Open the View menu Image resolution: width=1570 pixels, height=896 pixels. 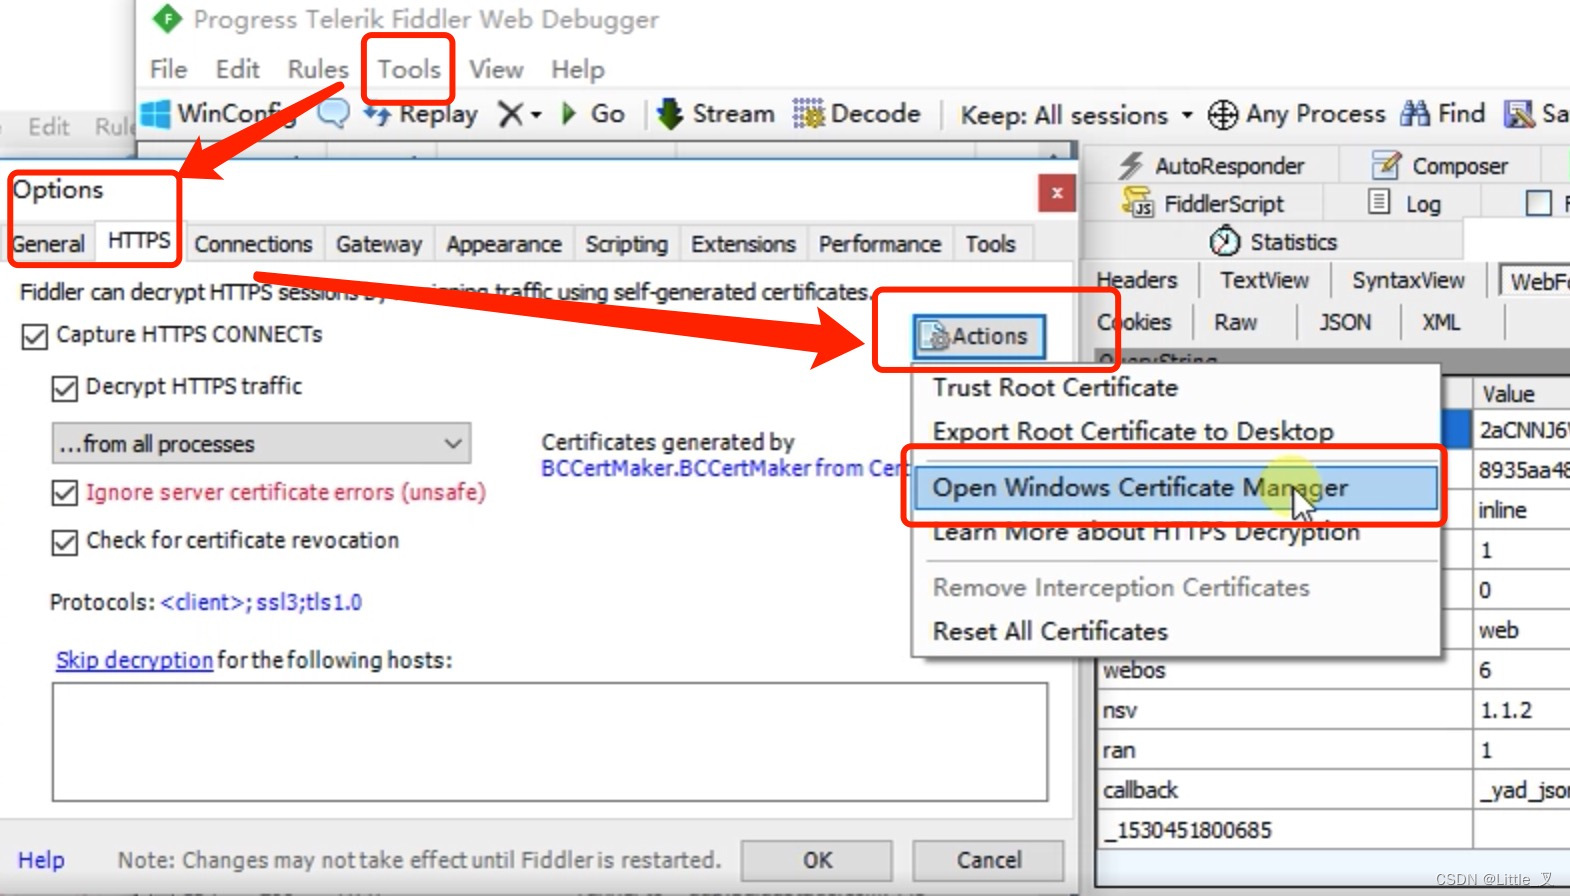point(496,69)
